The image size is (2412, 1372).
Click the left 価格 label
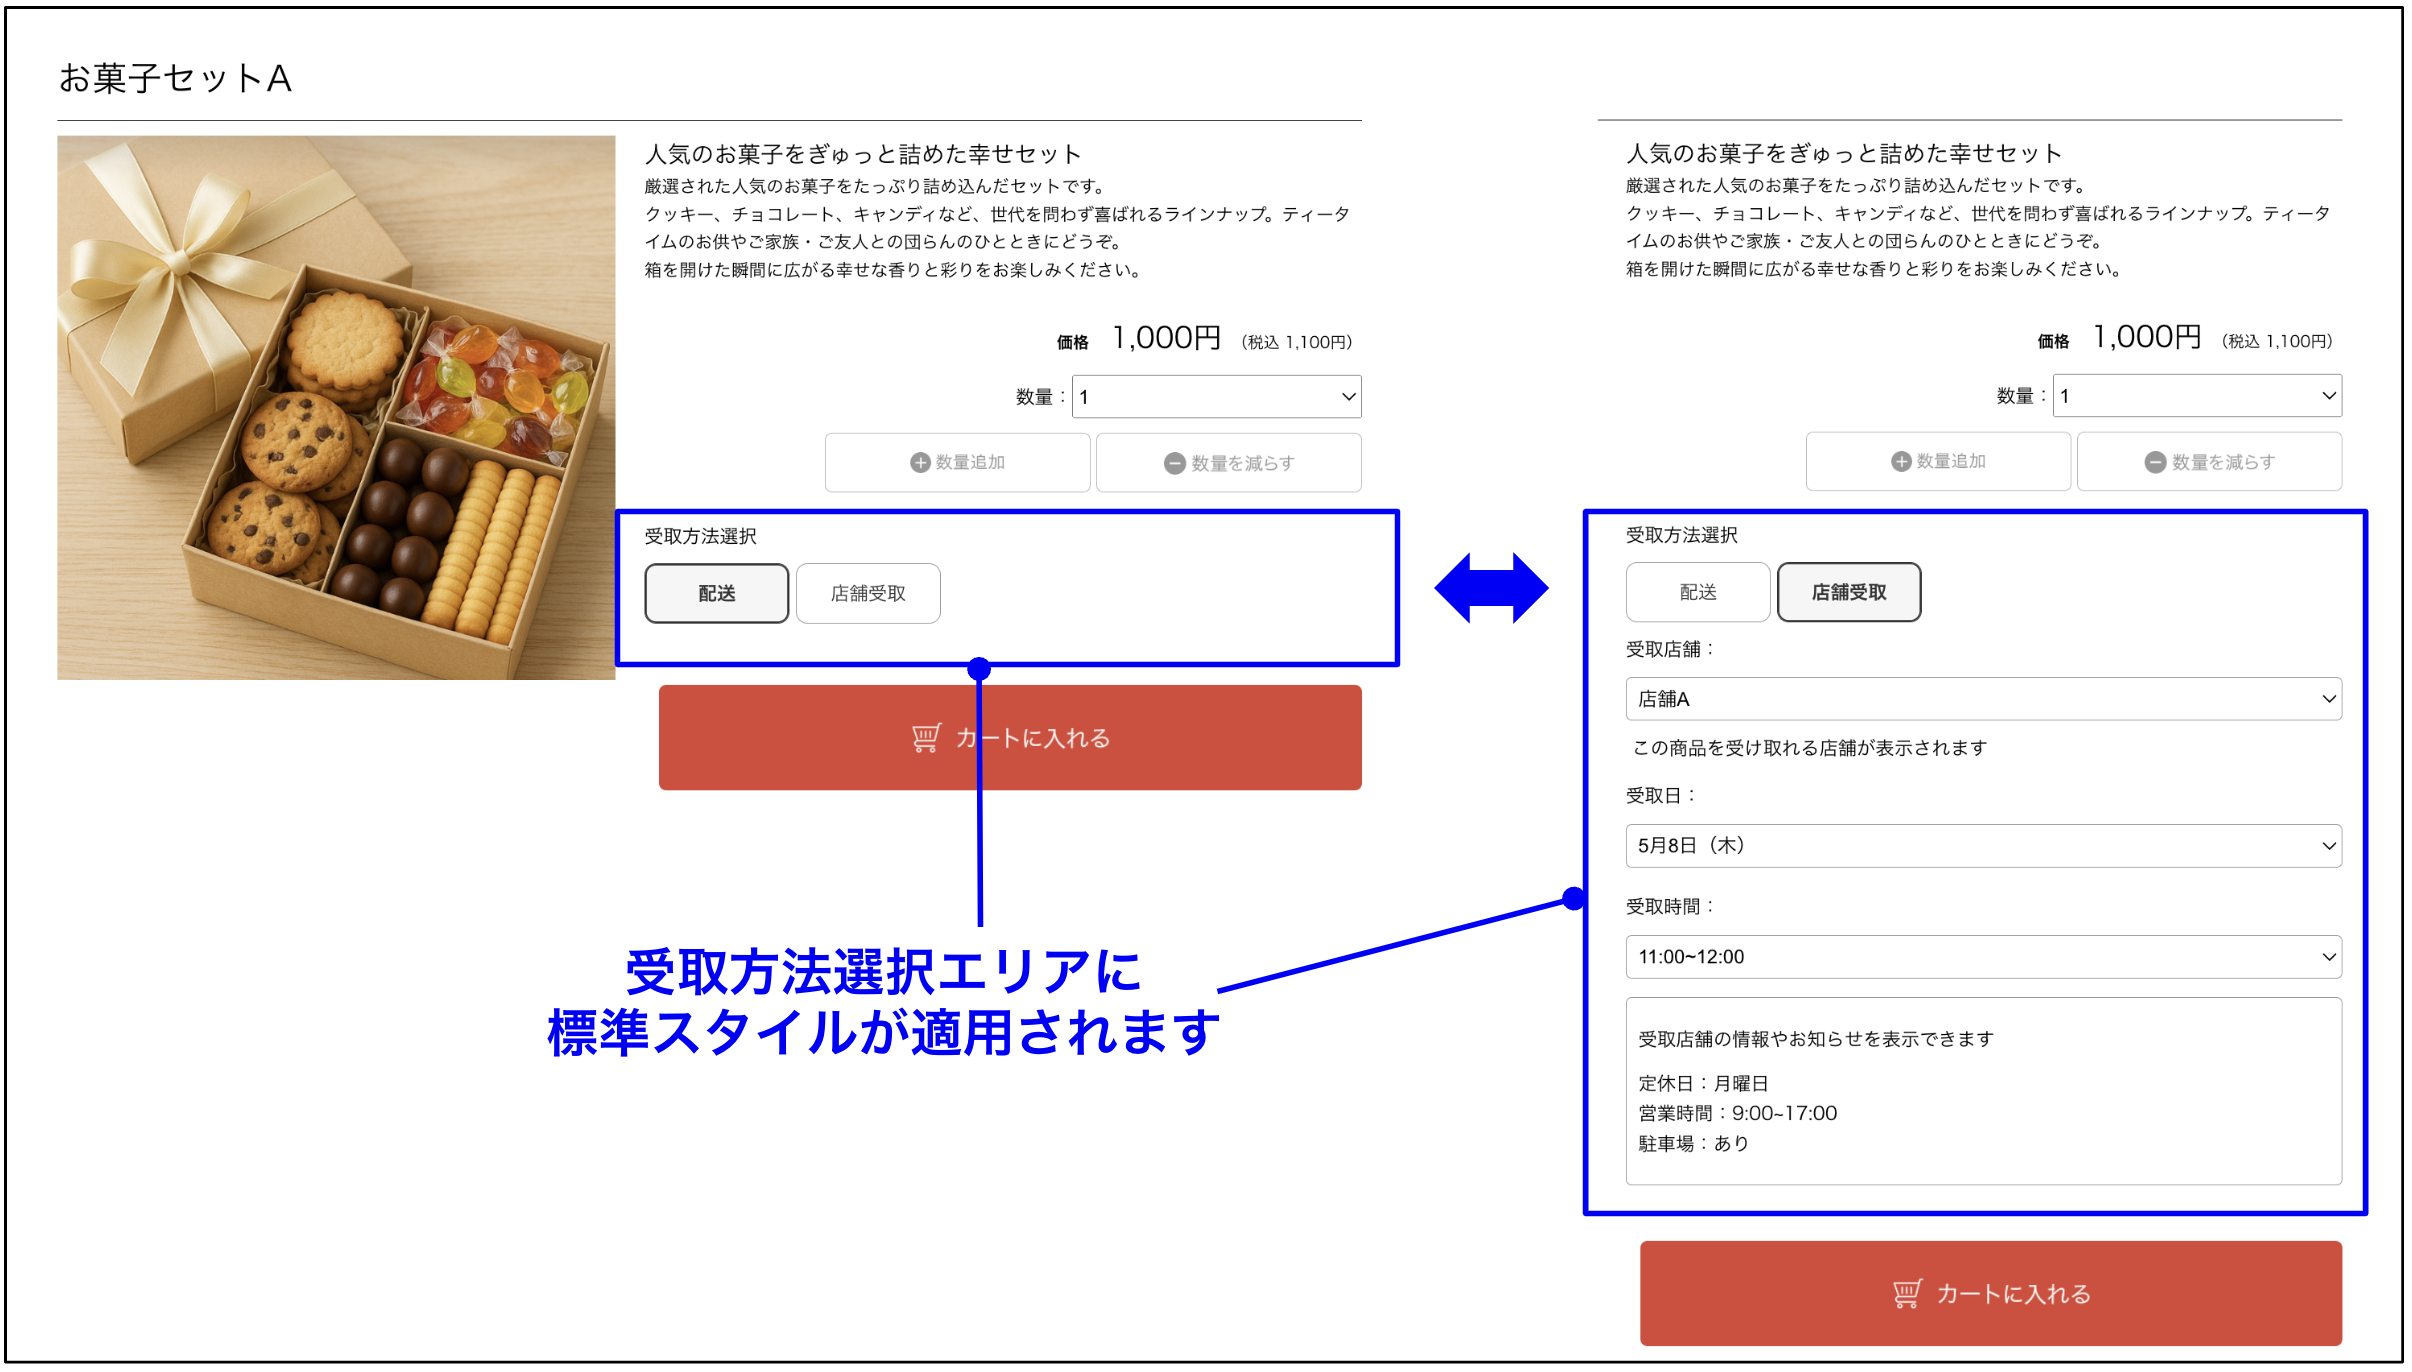pos(1073,343)
